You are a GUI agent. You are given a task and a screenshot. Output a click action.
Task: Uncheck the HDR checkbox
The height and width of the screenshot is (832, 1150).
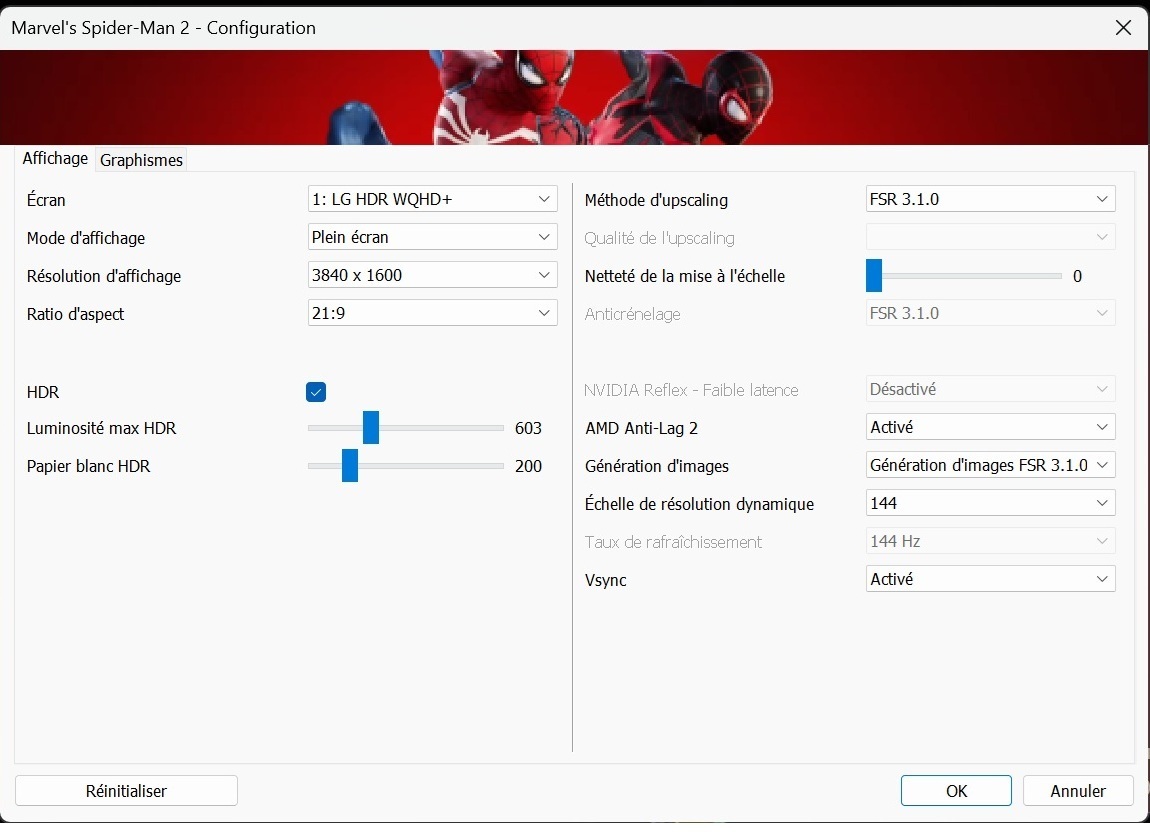pyautogui.click(x=316, y=392)
